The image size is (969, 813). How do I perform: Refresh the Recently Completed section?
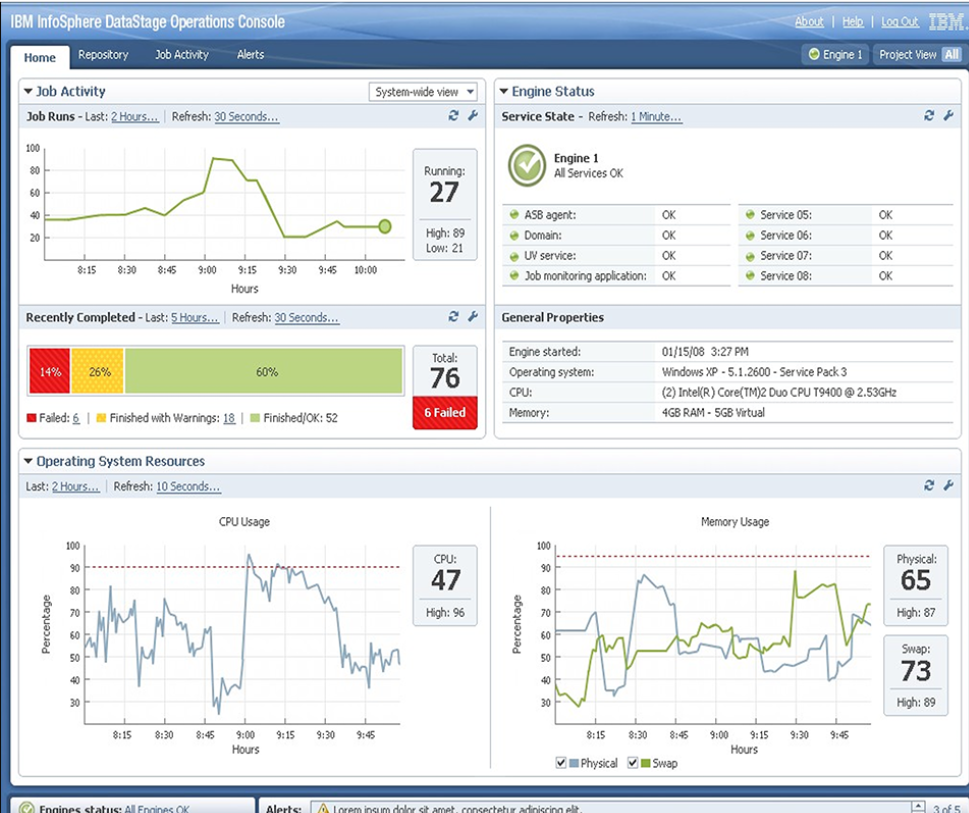pyautogui.click(x=454, y=316)
